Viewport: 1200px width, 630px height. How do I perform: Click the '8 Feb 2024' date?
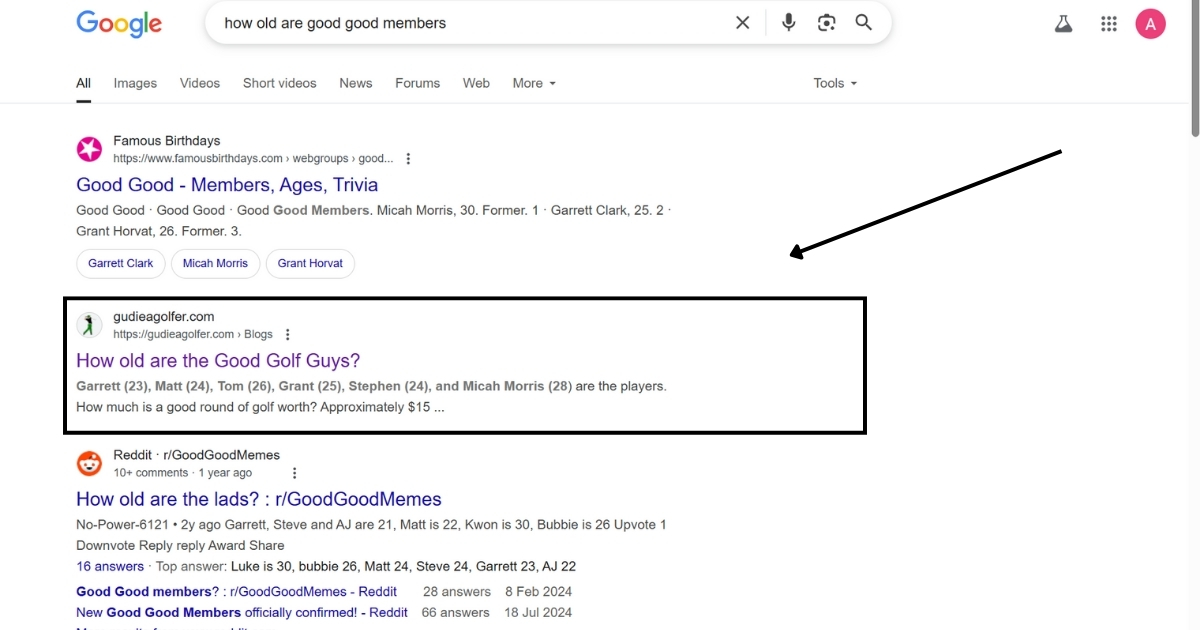pyautogui.click(x=538, y=592)
